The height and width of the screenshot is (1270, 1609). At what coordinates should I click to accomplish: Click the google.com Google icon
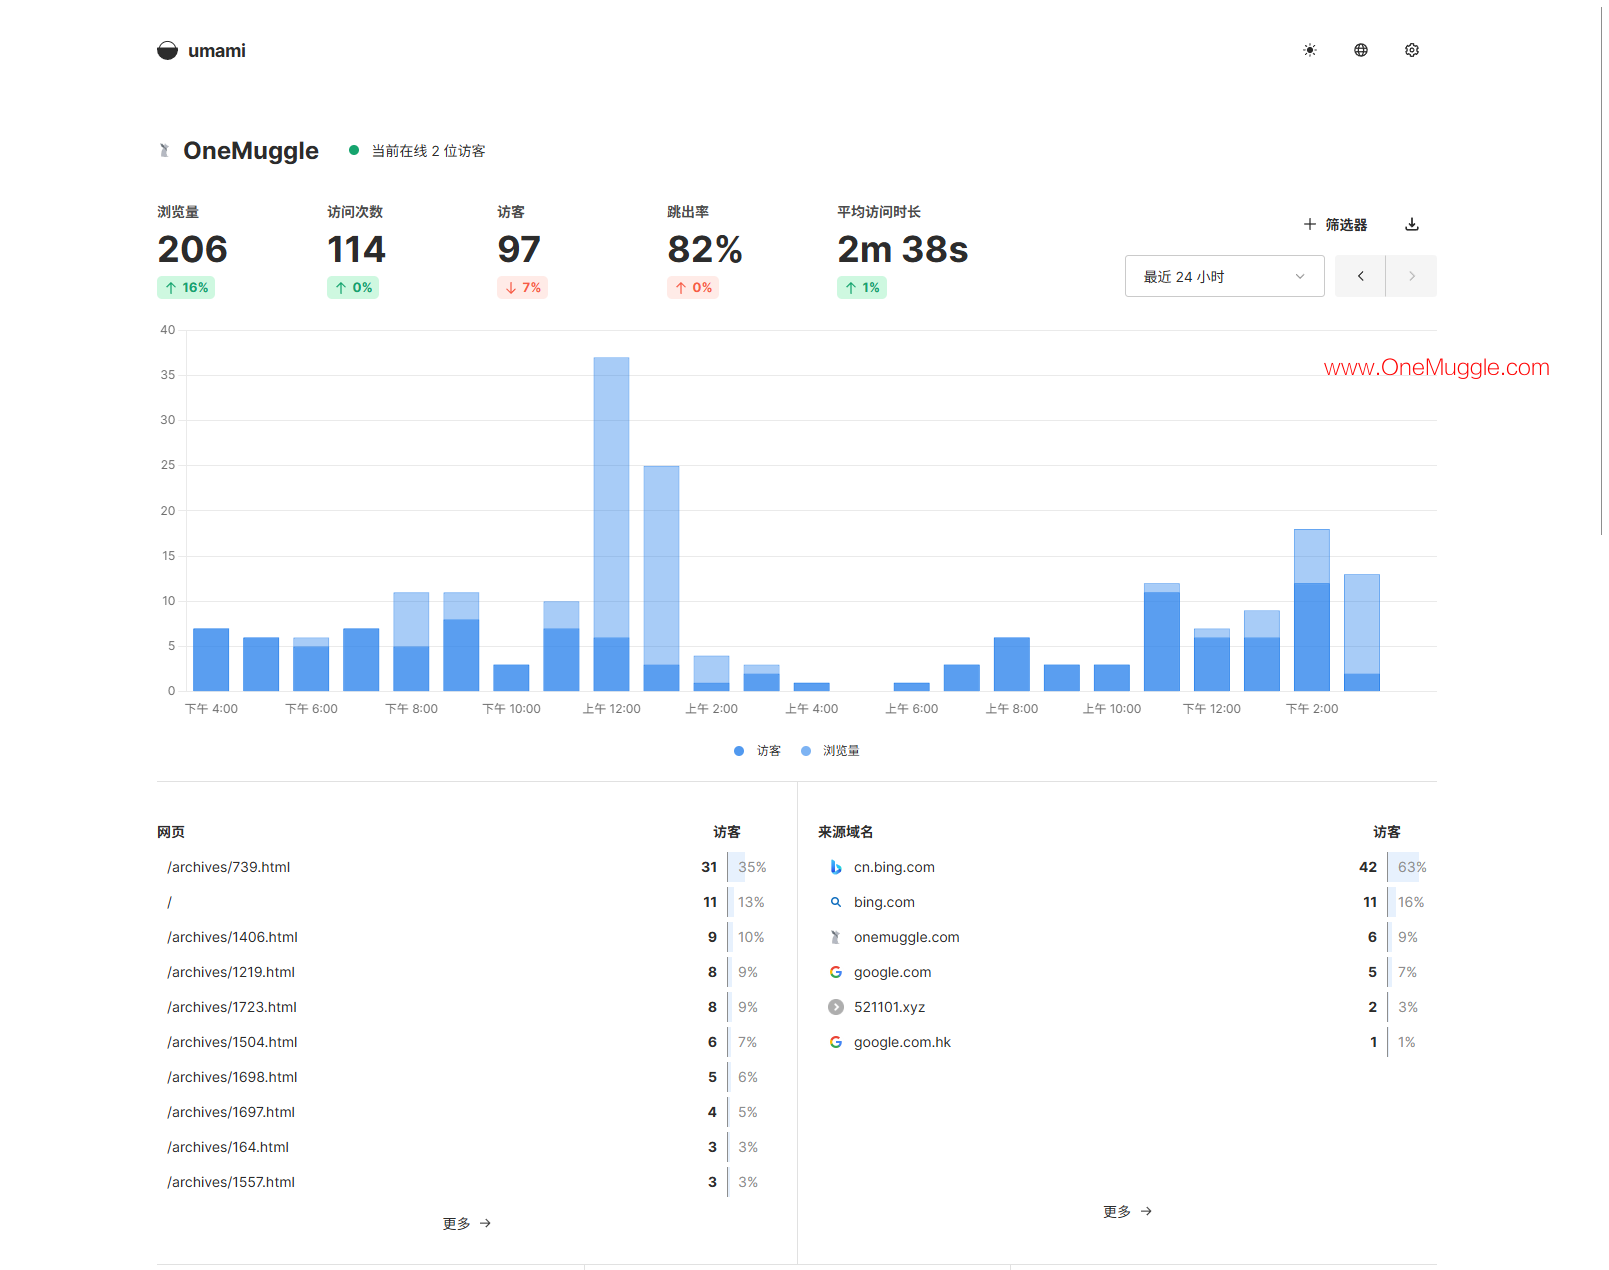836,972
